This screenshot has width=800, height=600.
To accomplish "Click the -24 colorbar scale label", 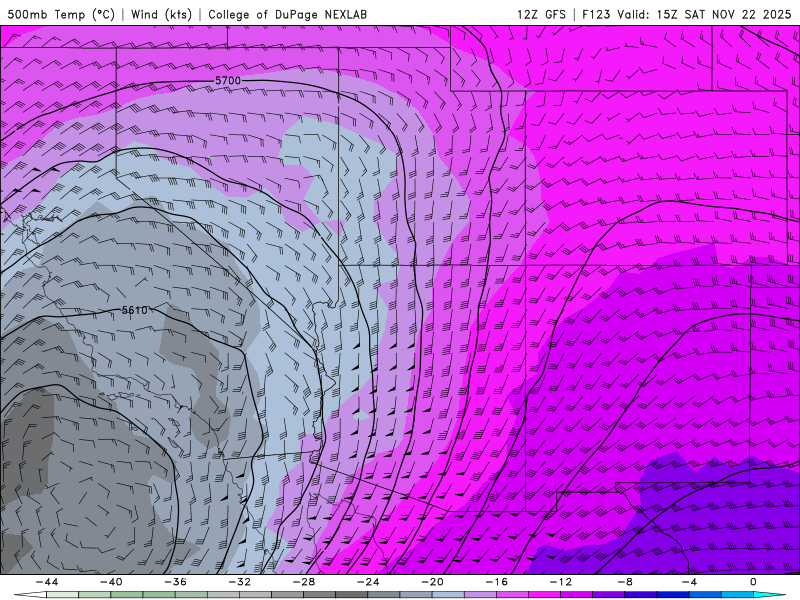I will 368,582.
